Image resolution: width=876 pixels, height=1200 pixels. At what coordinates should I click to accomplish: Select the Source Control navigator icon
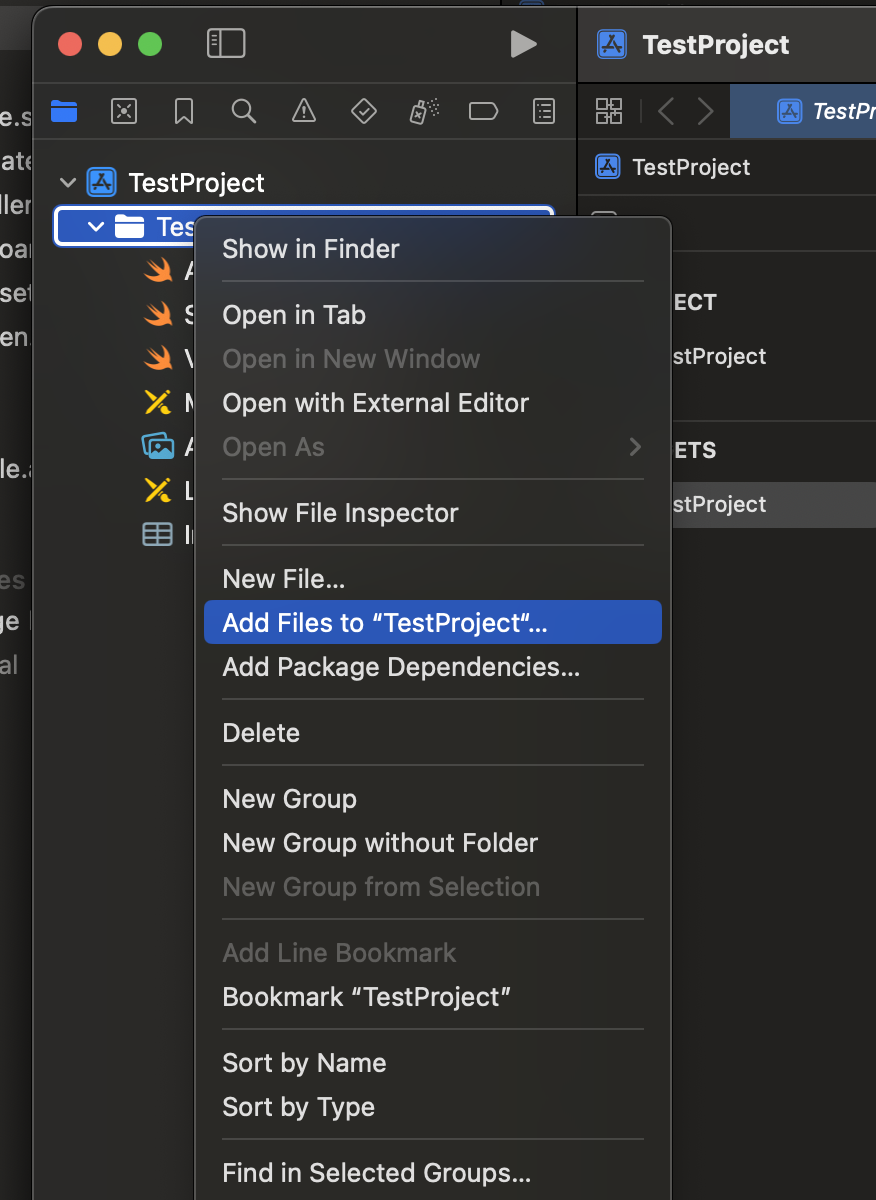click(123, 111)
